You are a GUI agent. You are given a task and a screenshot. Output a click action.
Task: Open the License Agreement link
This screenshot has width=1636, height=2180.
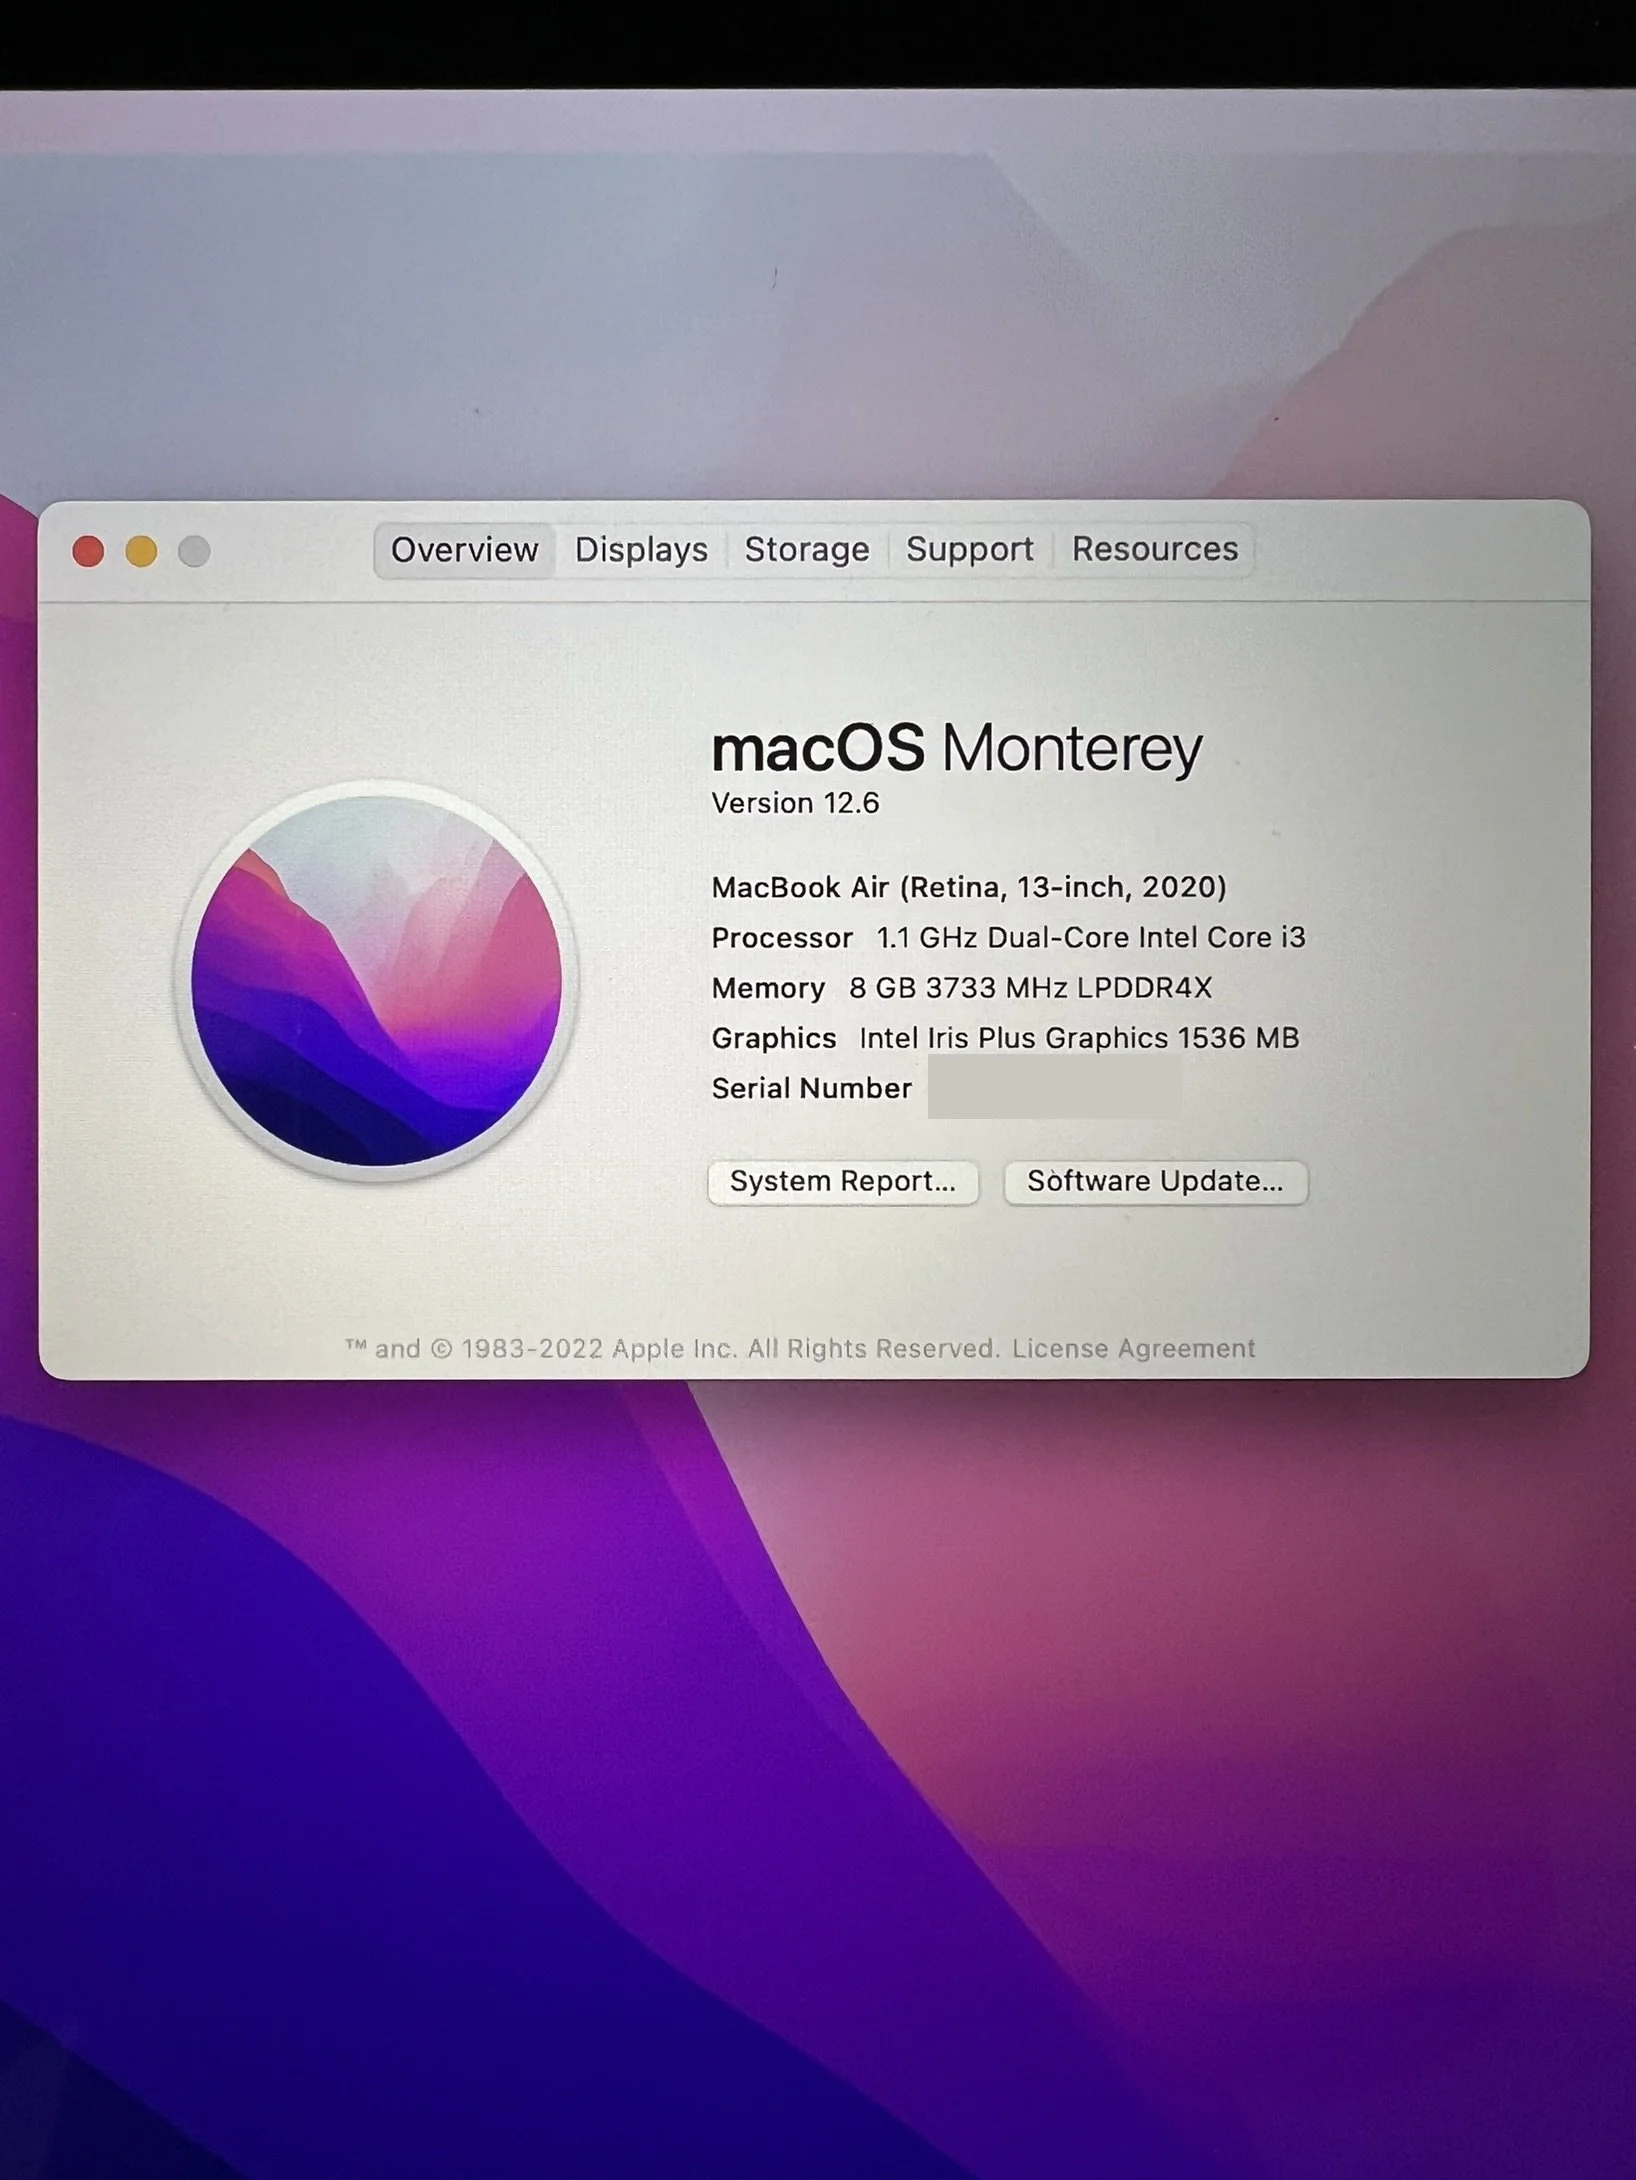click(1133, 1349)
